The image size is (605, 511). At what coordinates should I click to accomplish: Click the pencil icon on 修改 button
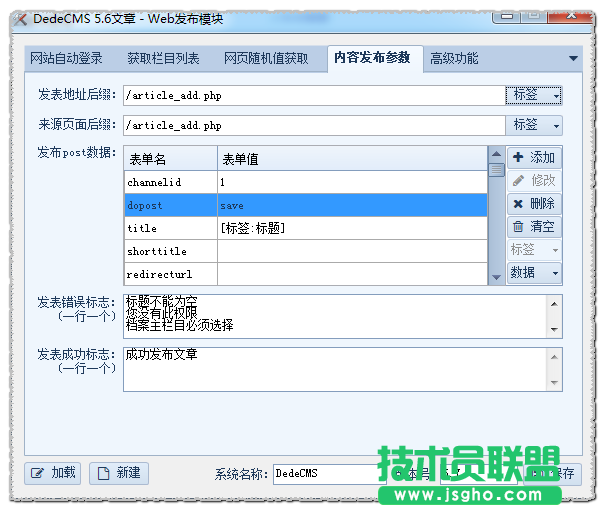click(x=518, y=180)
